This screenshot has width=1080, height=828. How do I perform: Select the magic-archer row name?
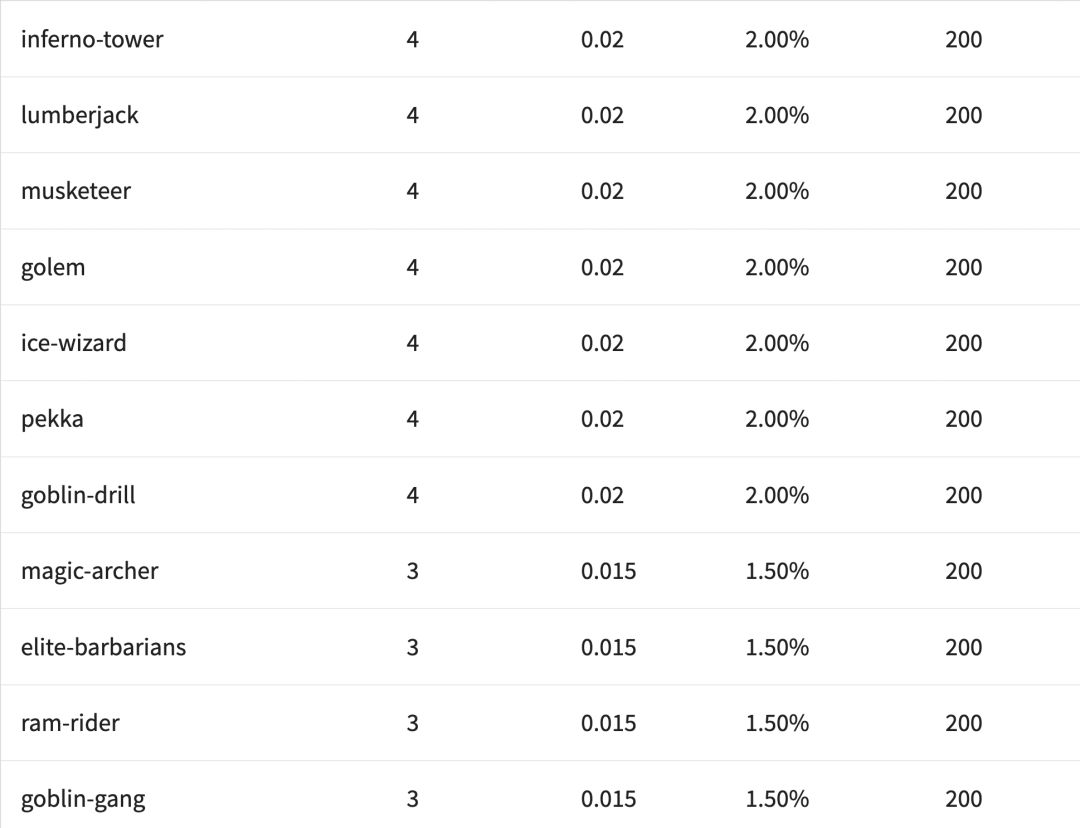(90, 572)
